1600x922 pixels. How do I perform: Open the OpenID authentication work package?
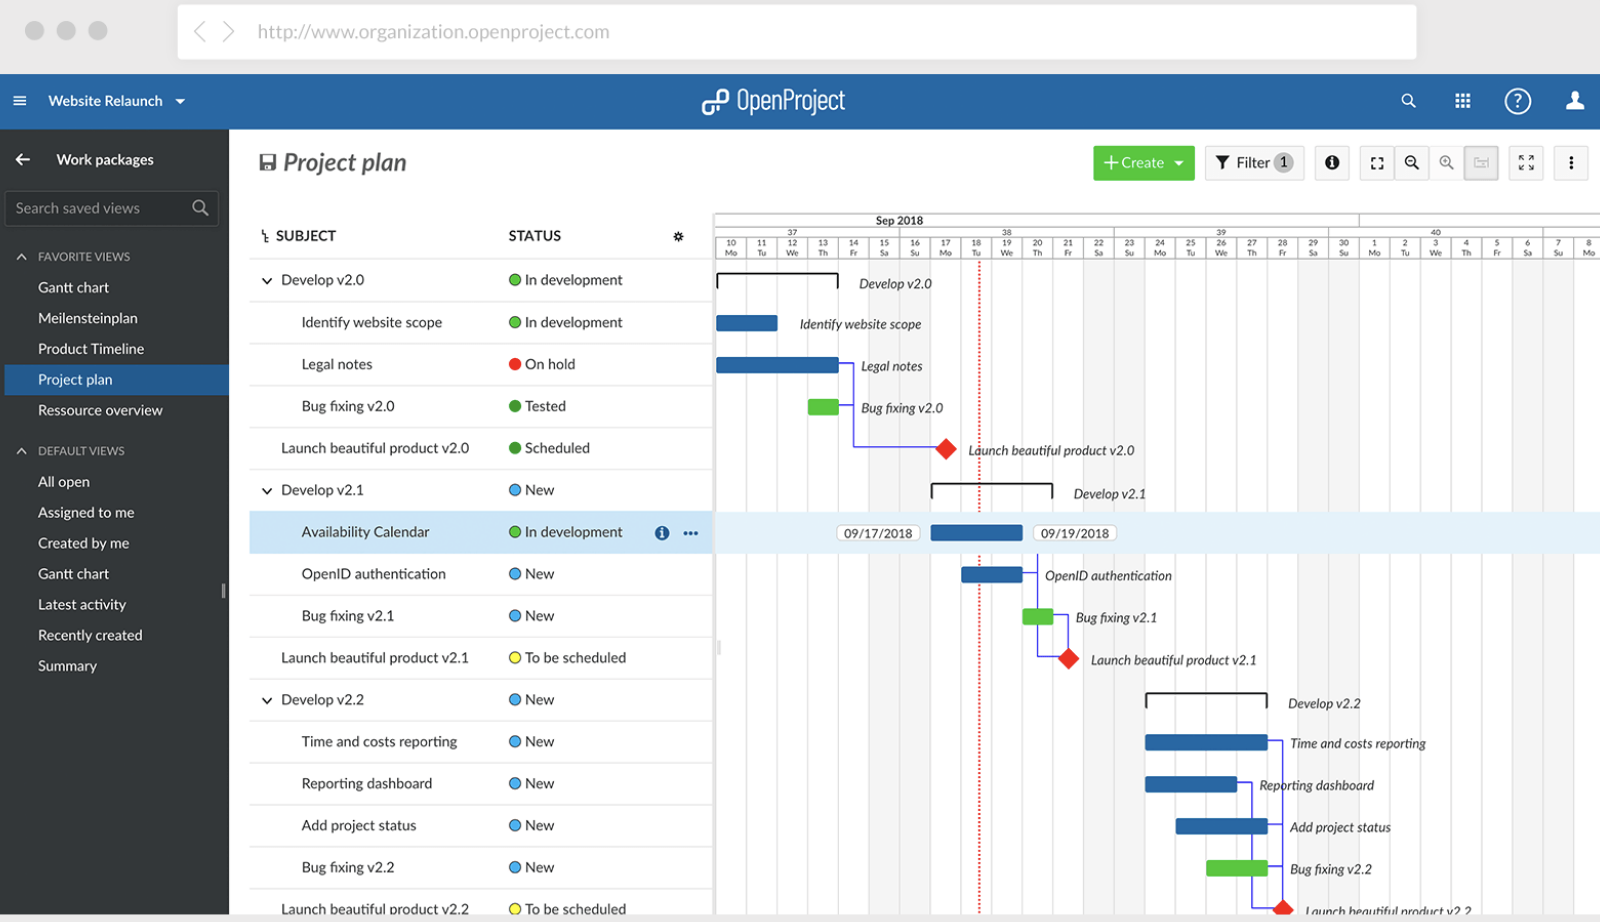click(374, 574)
